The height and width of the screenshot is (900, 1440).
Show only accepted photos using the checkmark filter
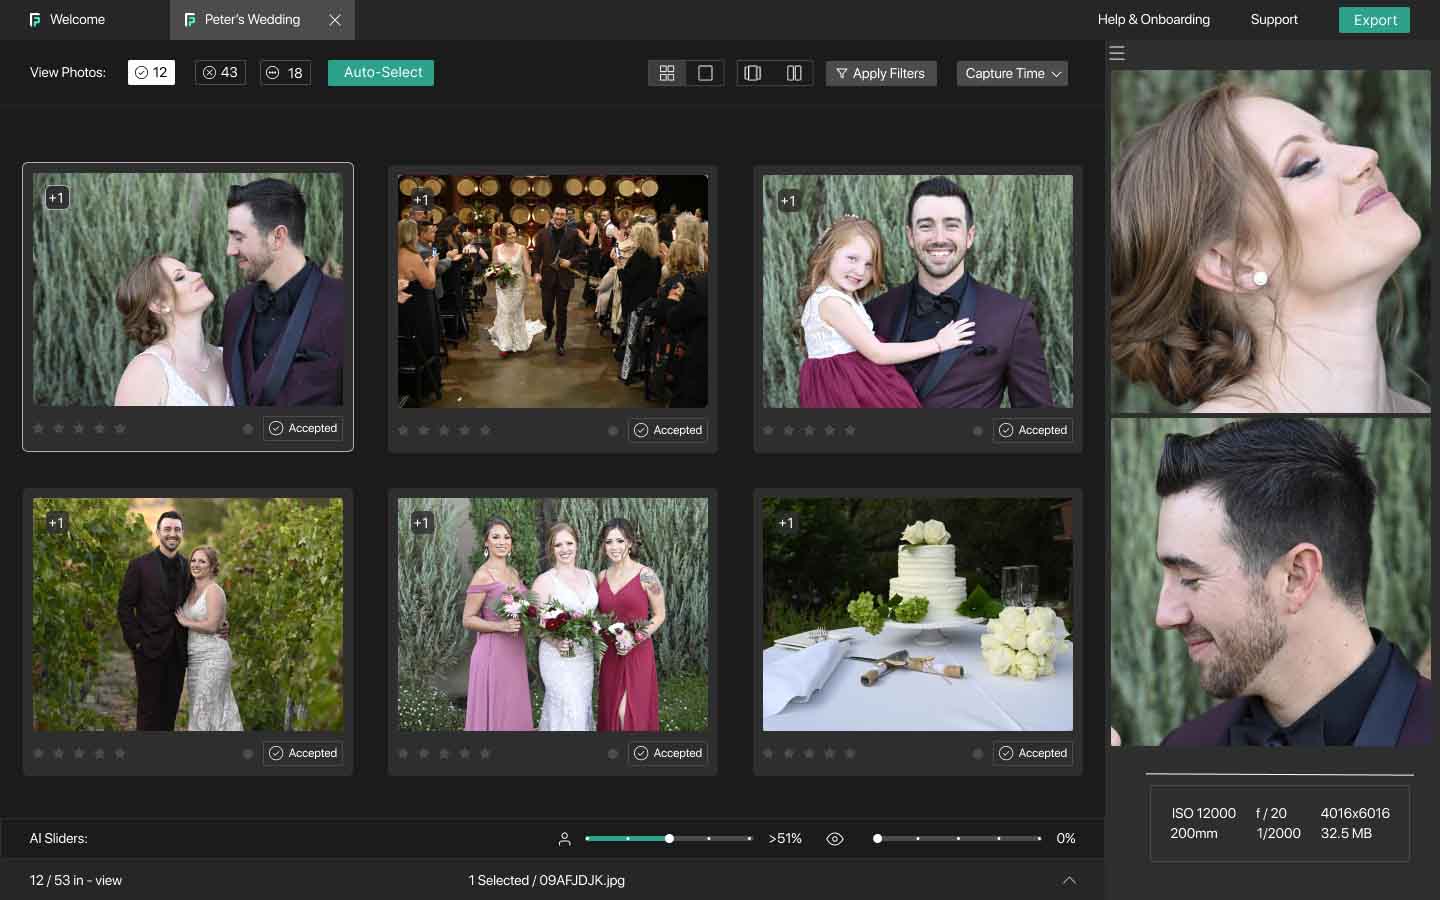point(151,72)
